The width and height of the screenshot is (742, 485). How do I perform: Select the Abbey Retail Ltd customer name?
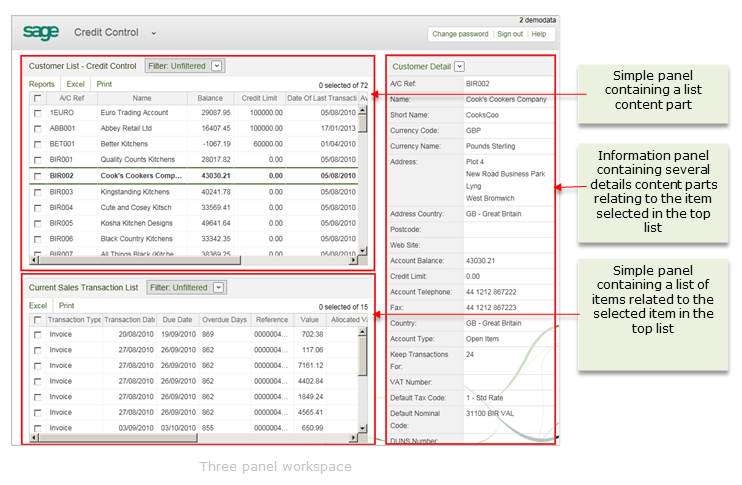click(x=126, y=128)
